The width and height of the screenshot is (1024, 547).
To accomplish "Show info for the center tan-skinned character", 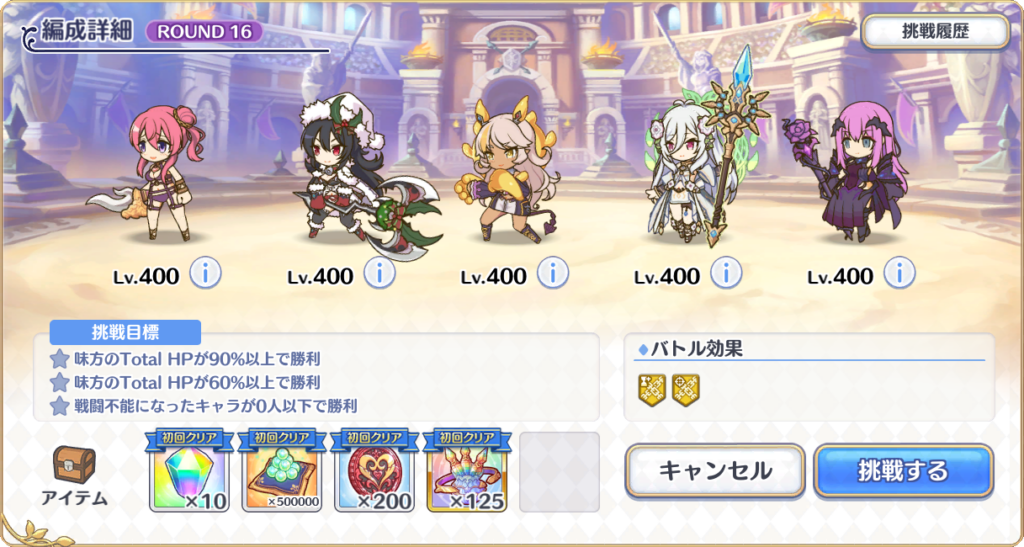I will (x=552, y=274).
